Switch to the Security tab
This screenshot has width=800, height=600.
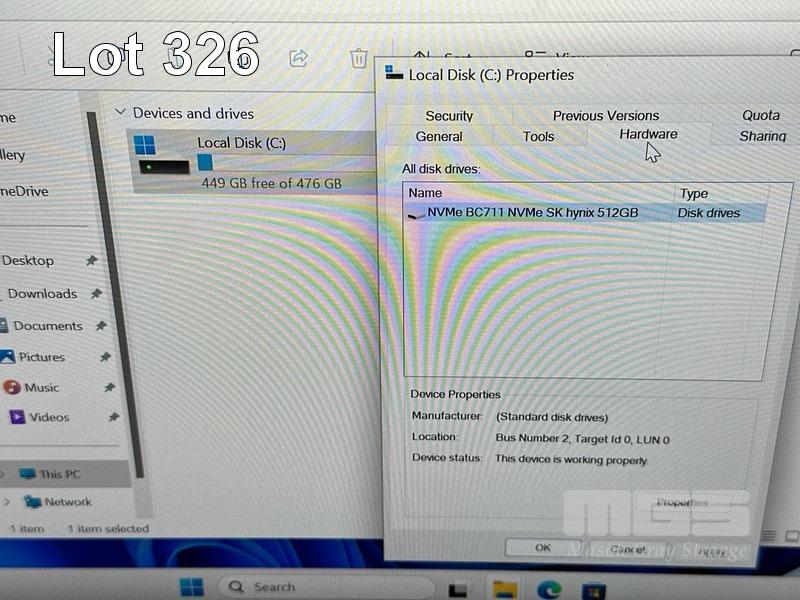click(449, 116)
